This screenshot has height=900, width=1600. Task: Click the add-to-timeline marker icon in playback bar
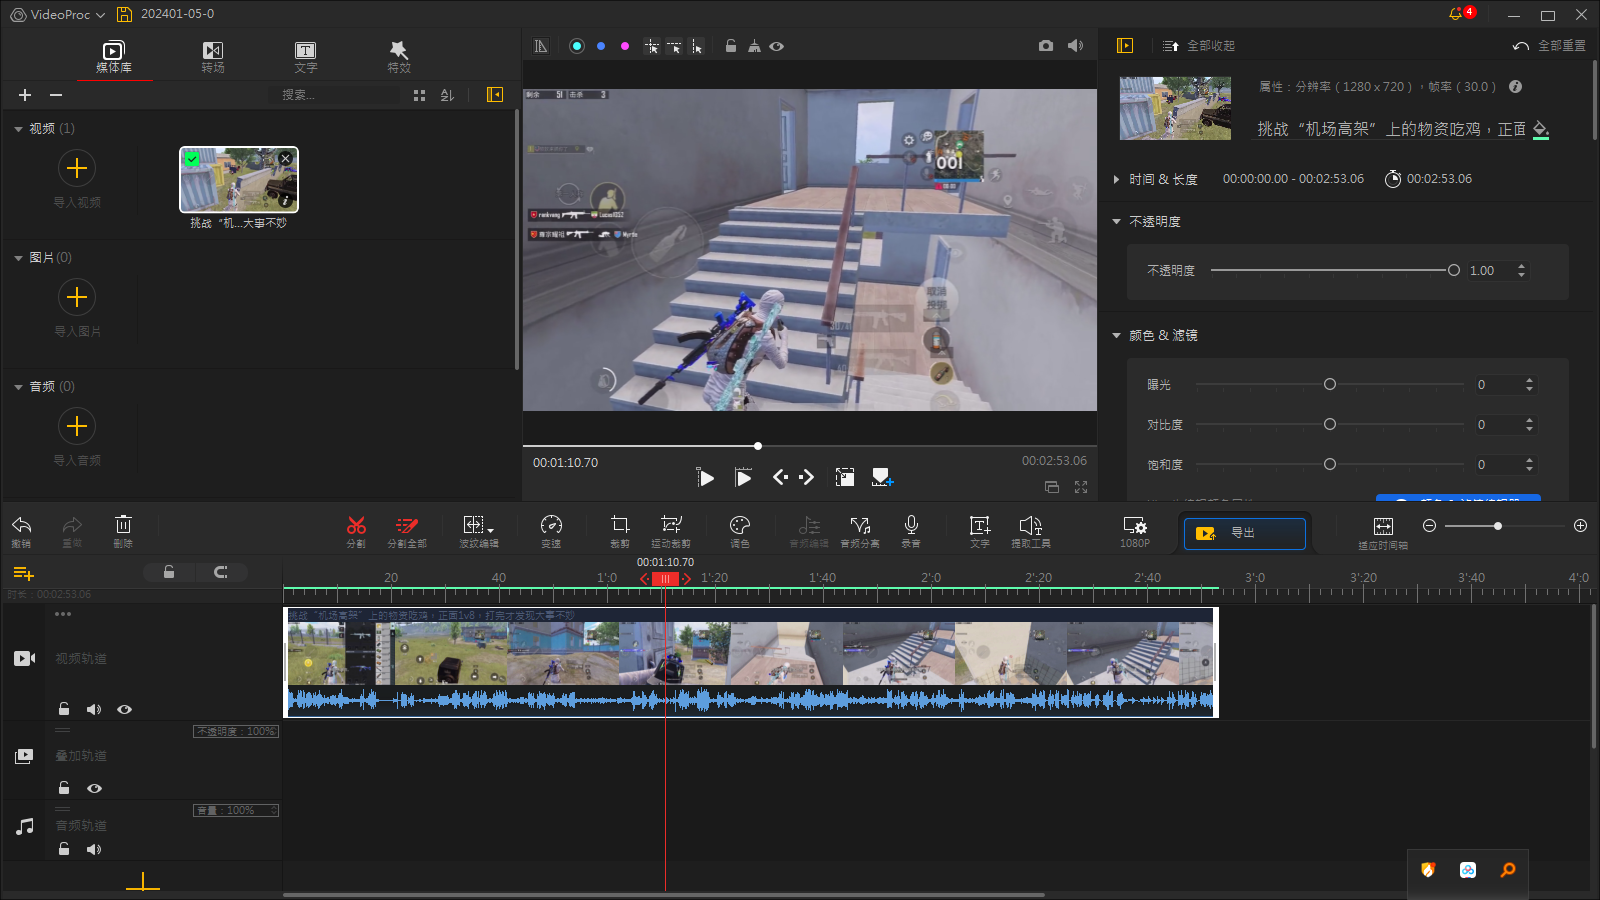coord(882,477)
